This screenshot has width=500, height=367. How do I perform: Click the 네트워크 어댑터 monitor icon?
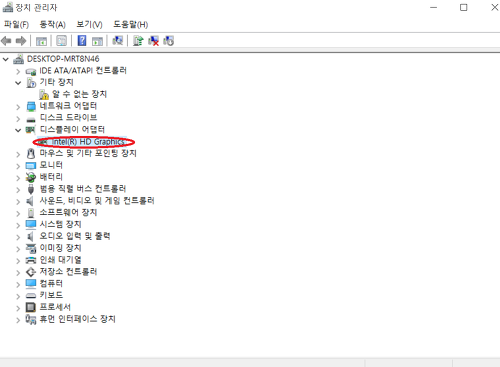pos(31,107)
